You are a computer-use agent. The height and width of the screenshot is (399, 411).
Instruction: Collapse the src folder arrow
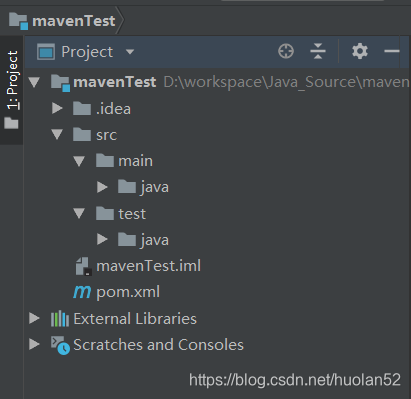(x=57, y=134)
